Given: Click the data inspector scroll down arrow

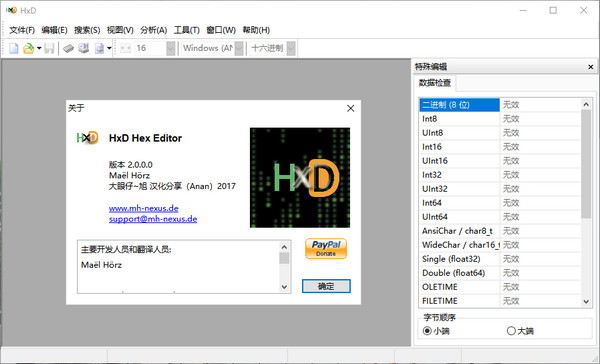Looking at the screenshot, I should (586, 302).
